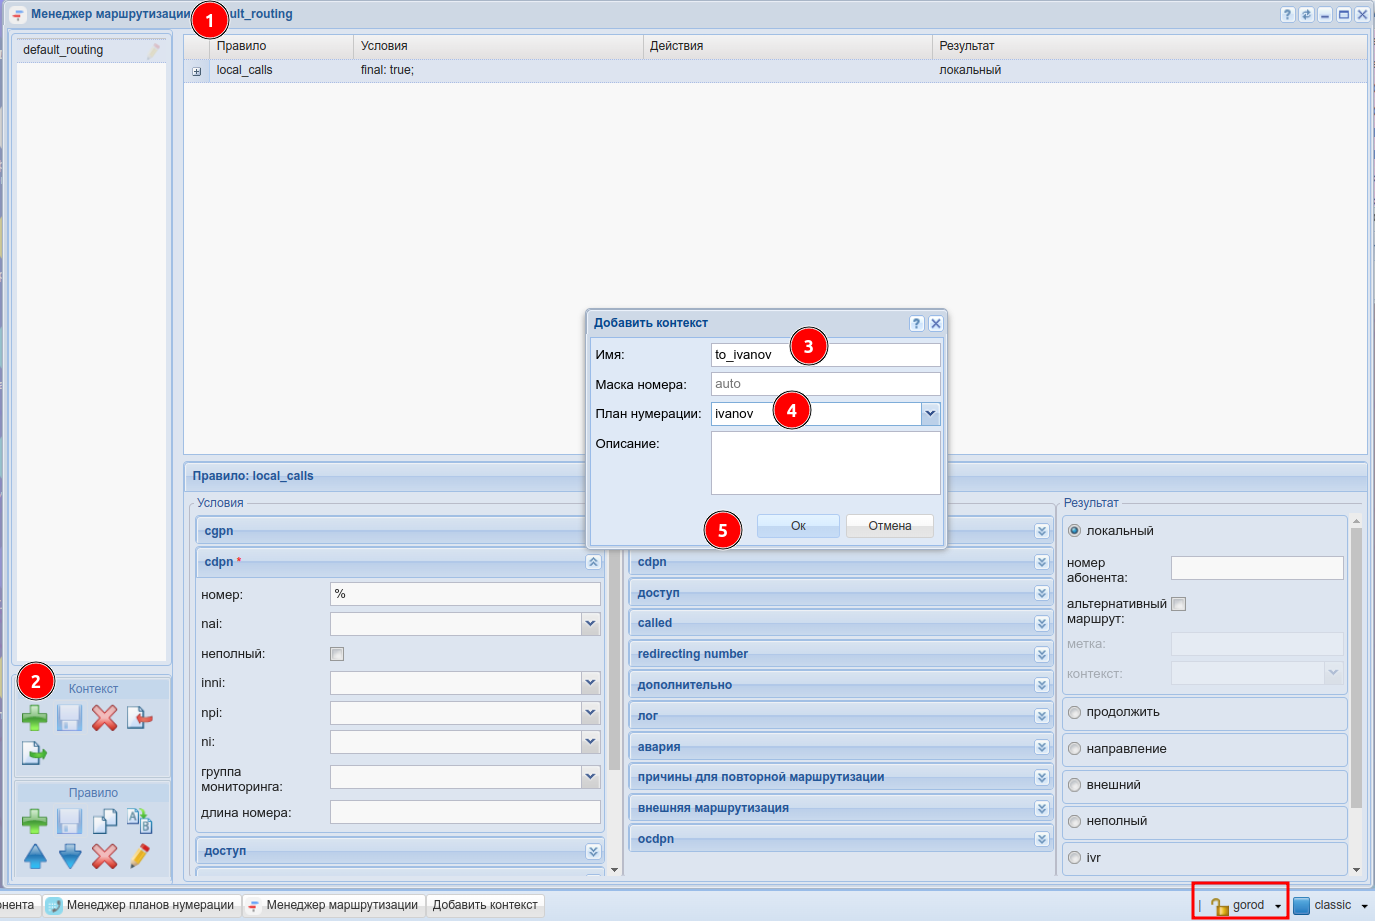Open the ni dropdown list
Viewport: 1375px width, 921px height.
591,742
